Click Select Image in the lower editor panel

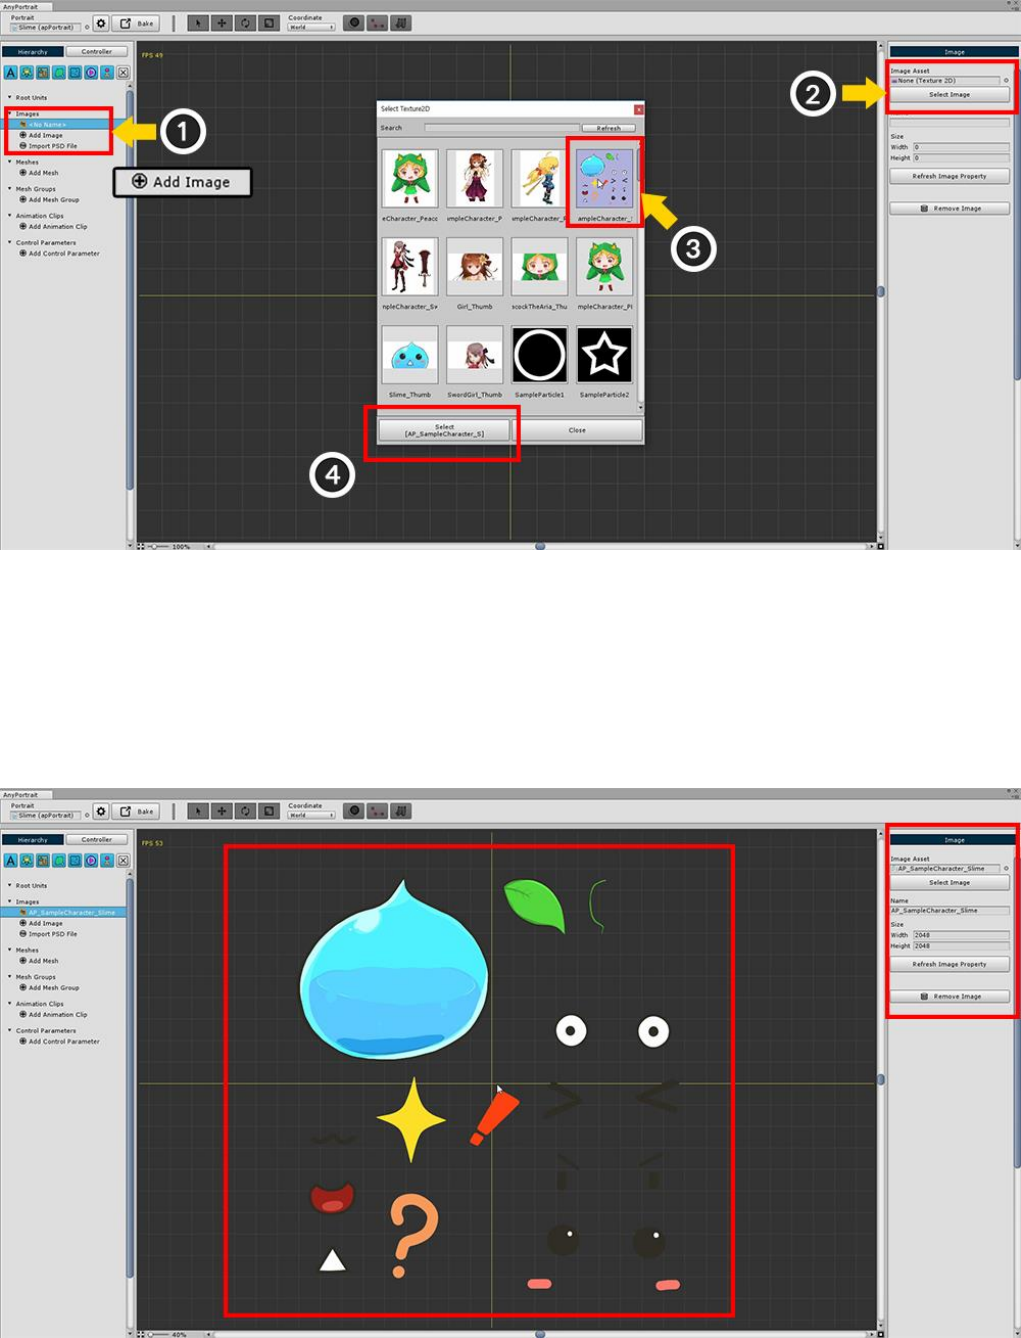(x=949, y=883)
